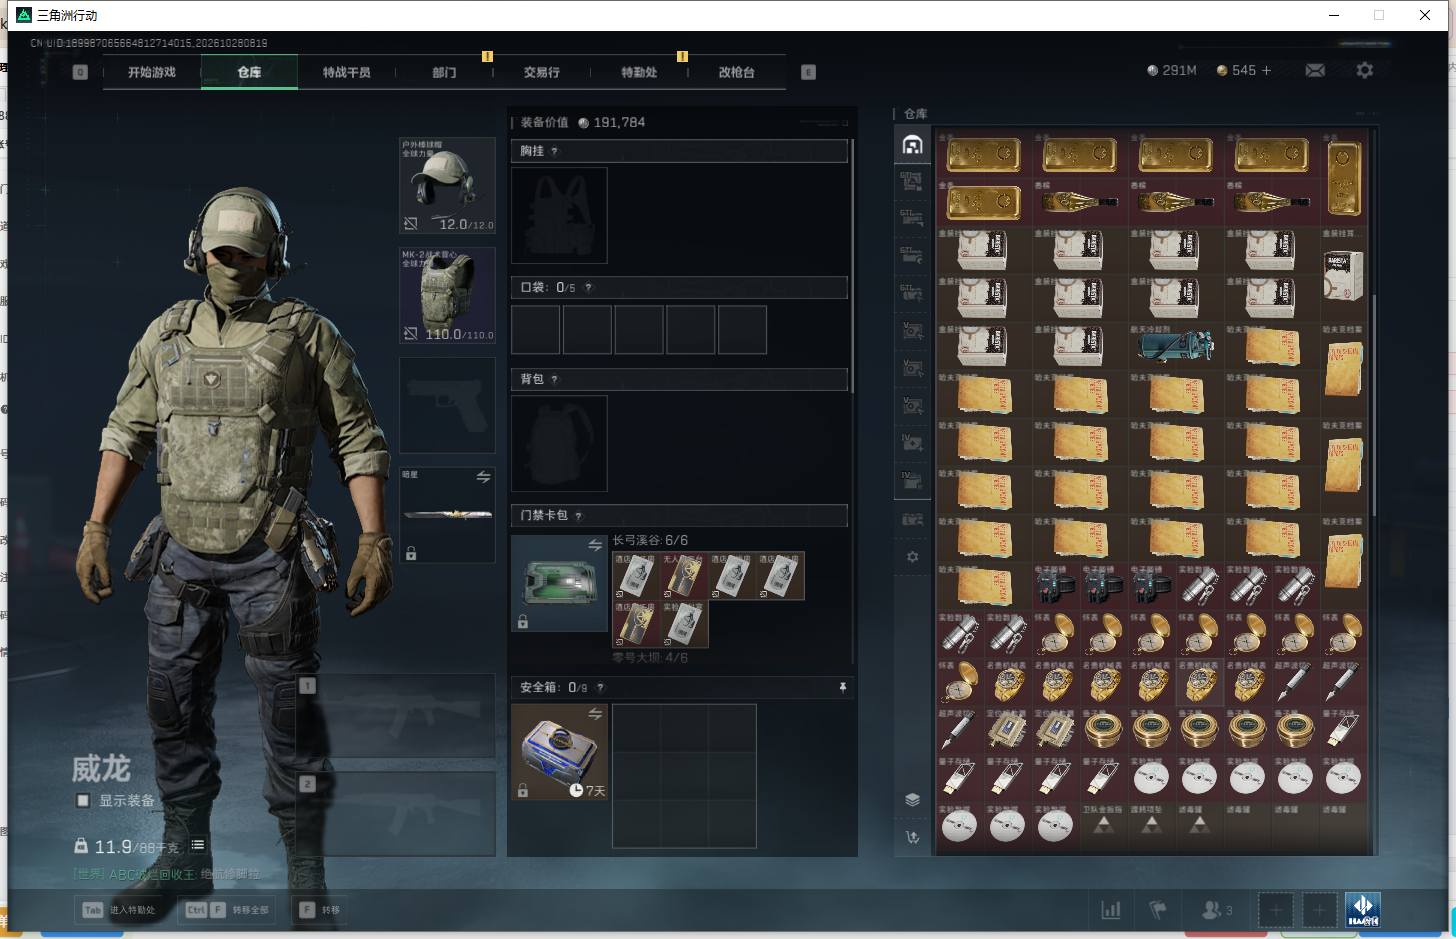Select the tall gold bar in the warehouse
Screen dimensions: 1456x939
[1343, 179]
